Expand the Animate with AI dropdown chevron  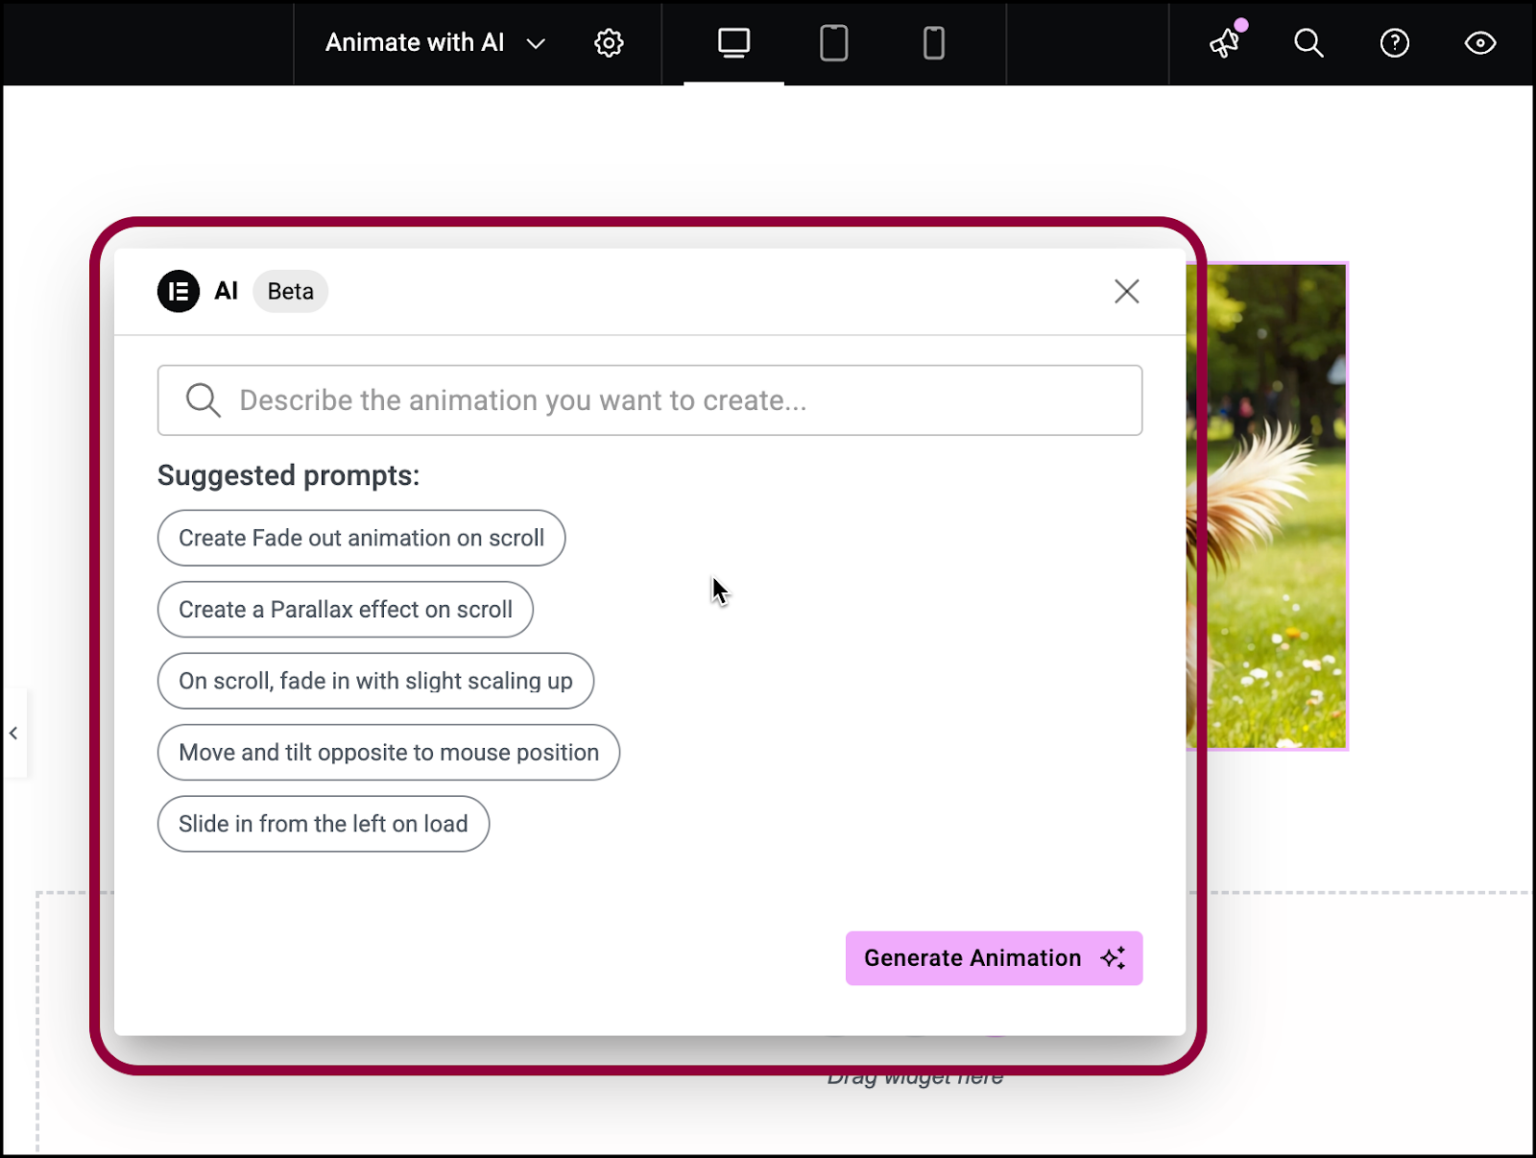coord(536,43)
